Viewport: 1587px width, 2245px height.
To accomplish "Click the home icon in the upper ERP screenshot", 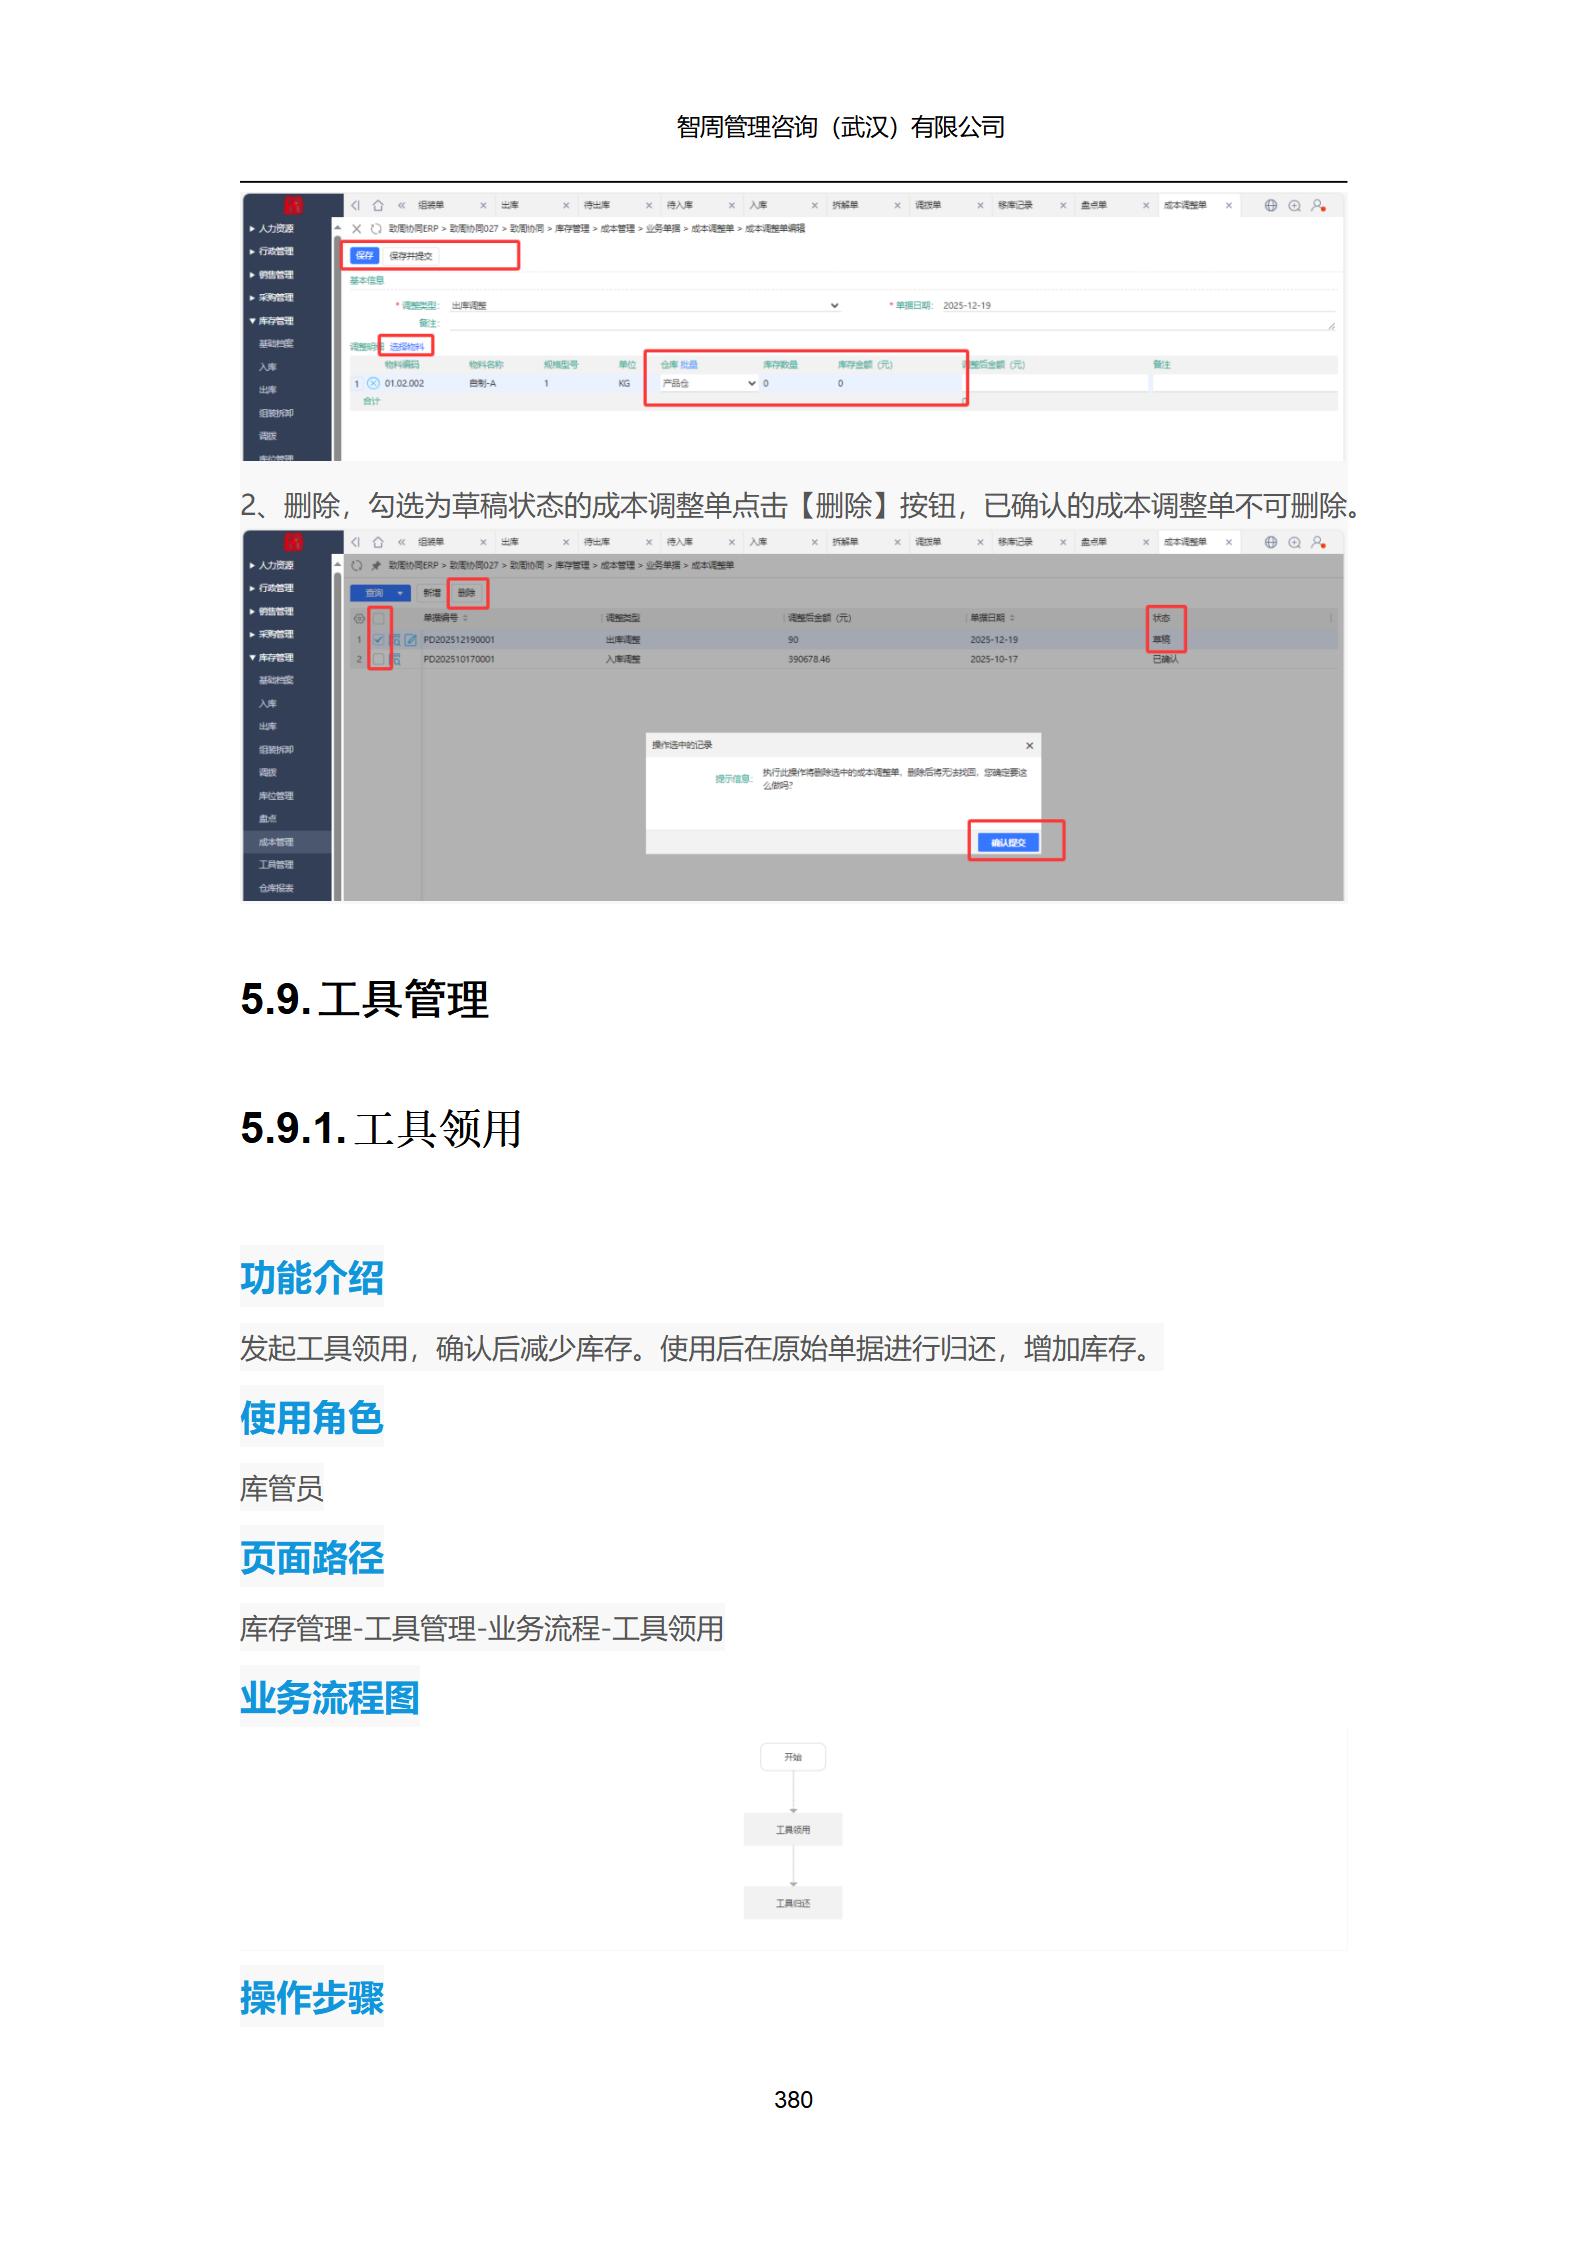I will point(378,205).
